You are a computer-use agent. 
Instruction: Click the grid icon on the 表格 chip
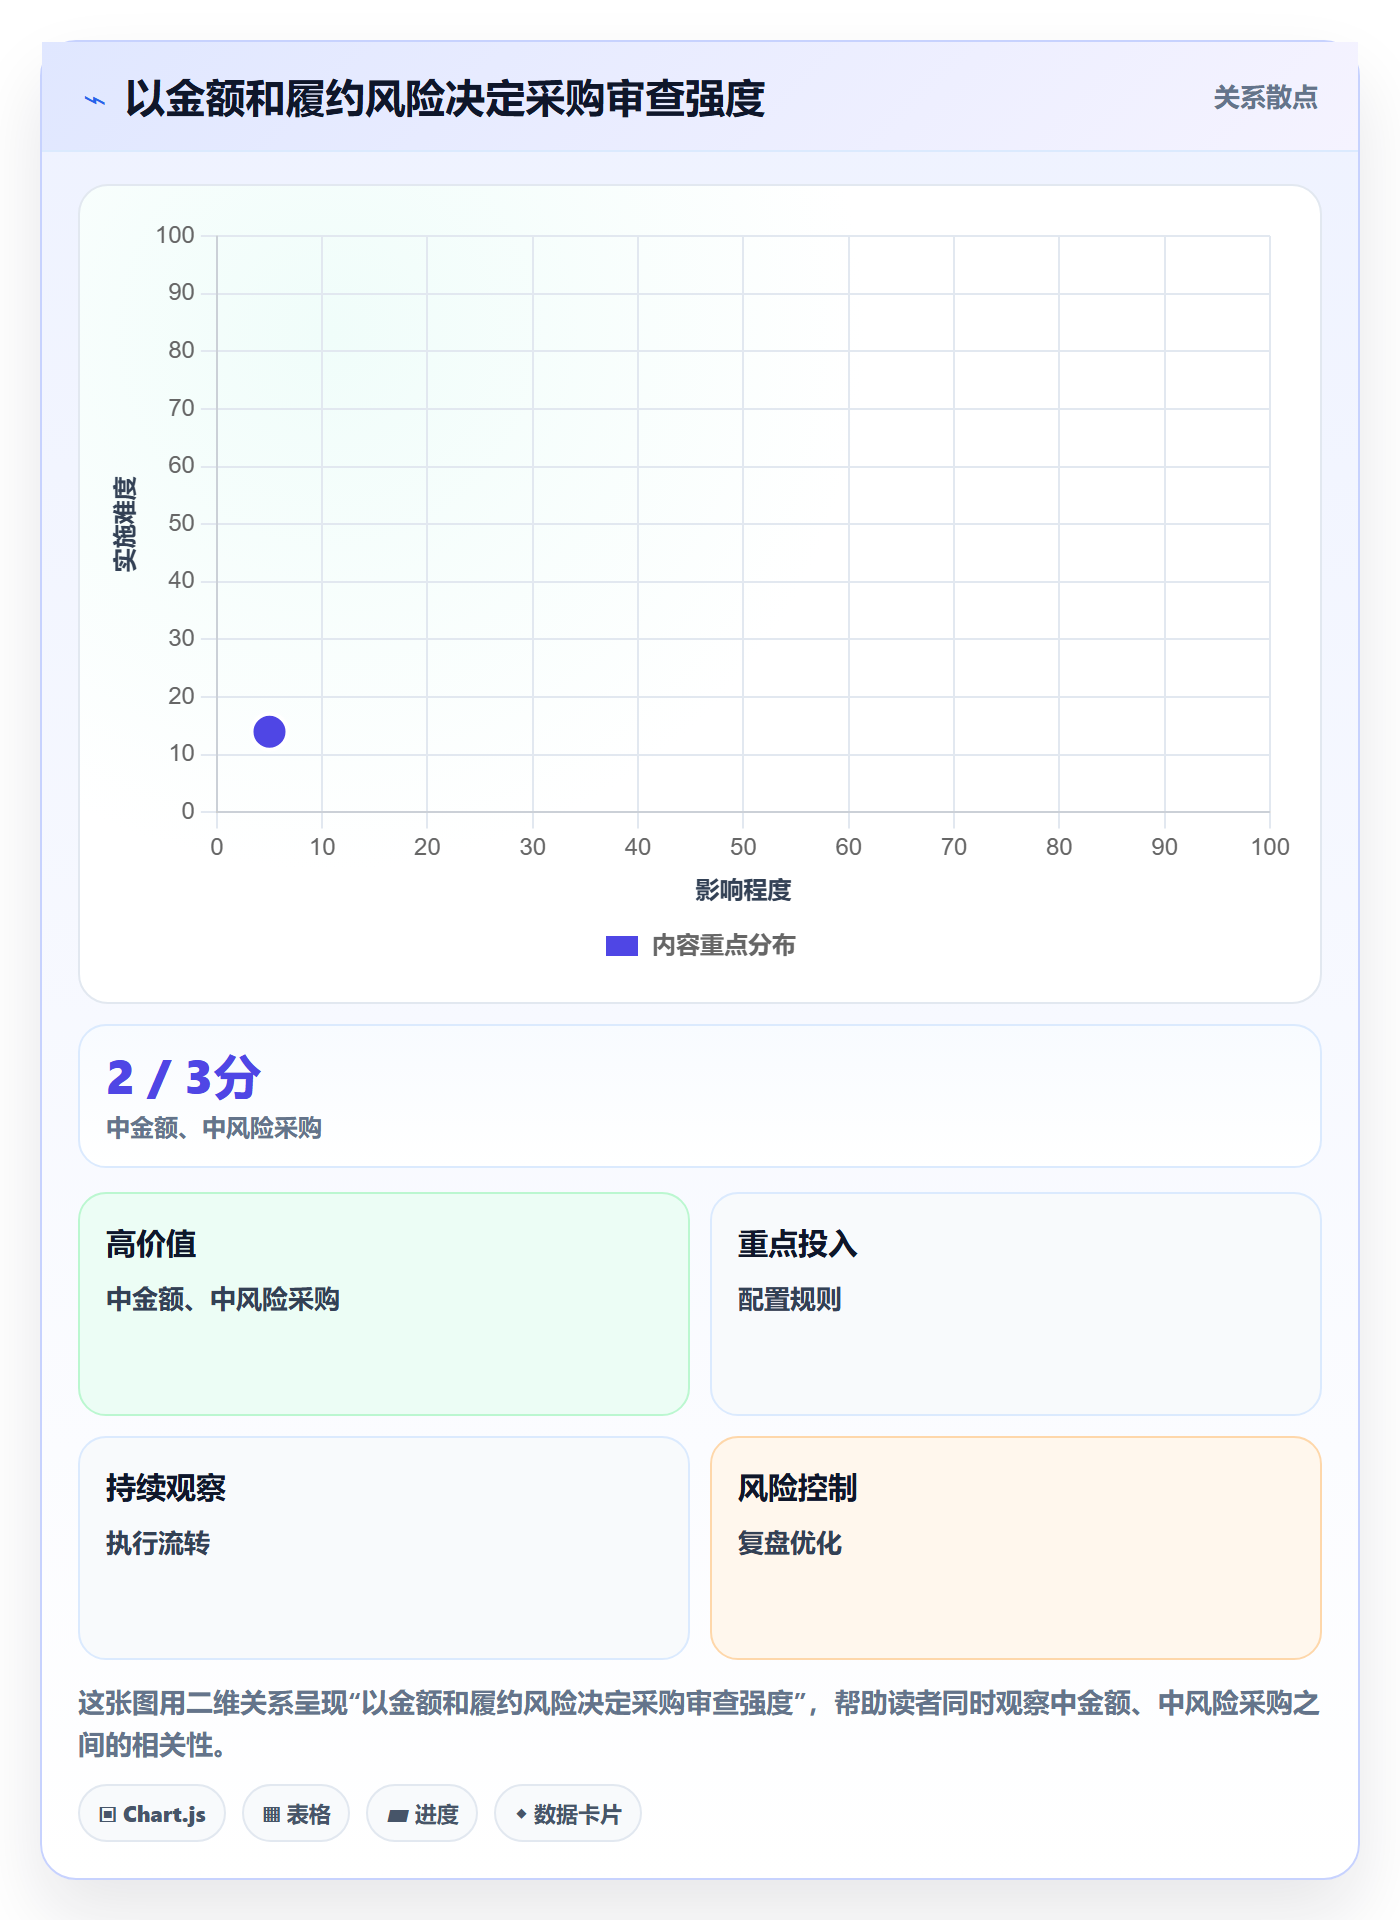[272, 1815]
